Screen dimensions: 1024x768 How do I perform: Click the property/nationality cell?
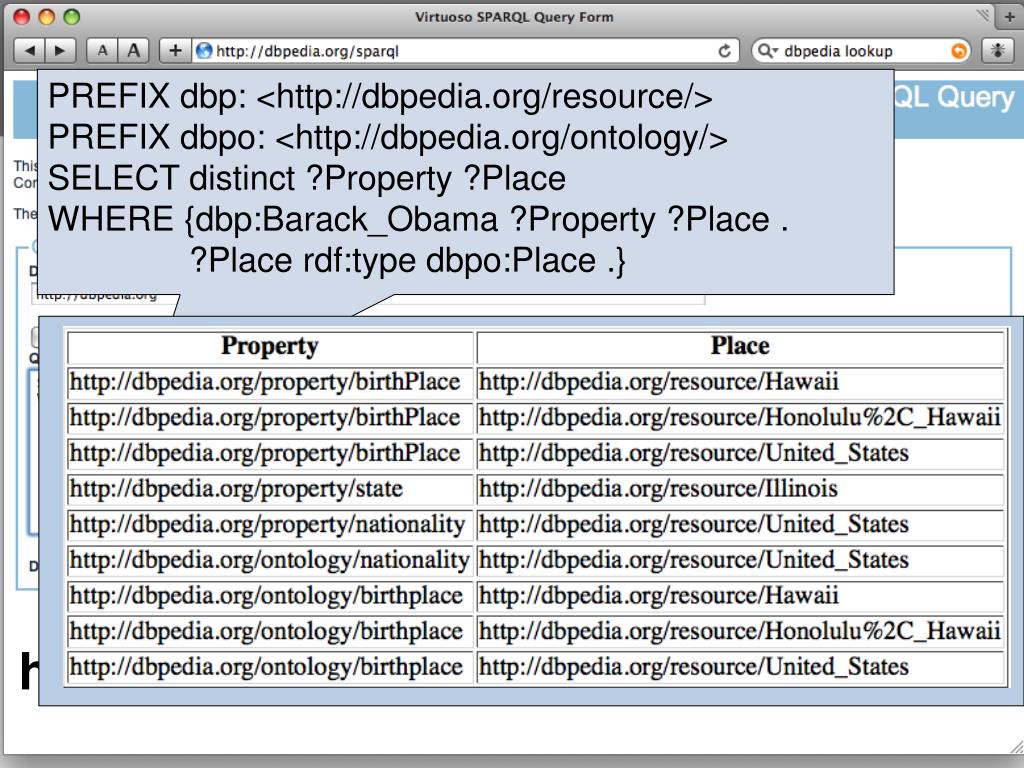(270, 525)
